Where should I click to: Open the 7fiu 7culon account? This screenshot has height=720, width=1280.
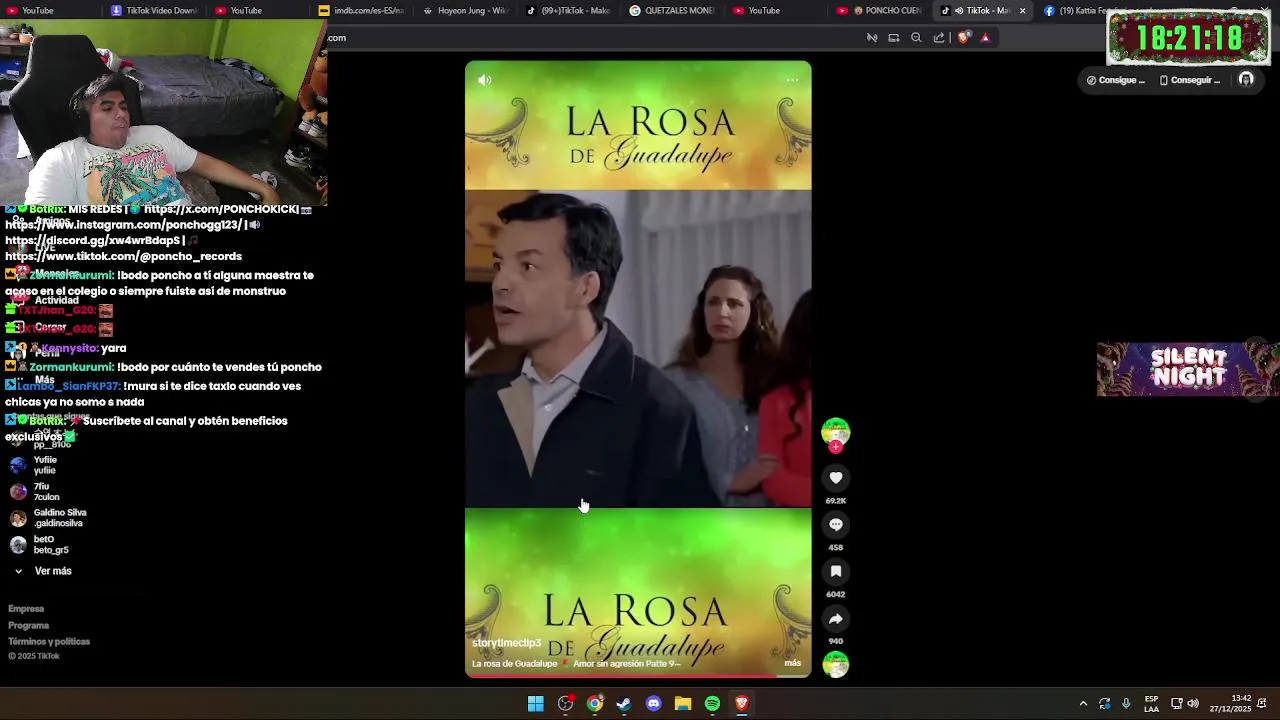point(35,492)
